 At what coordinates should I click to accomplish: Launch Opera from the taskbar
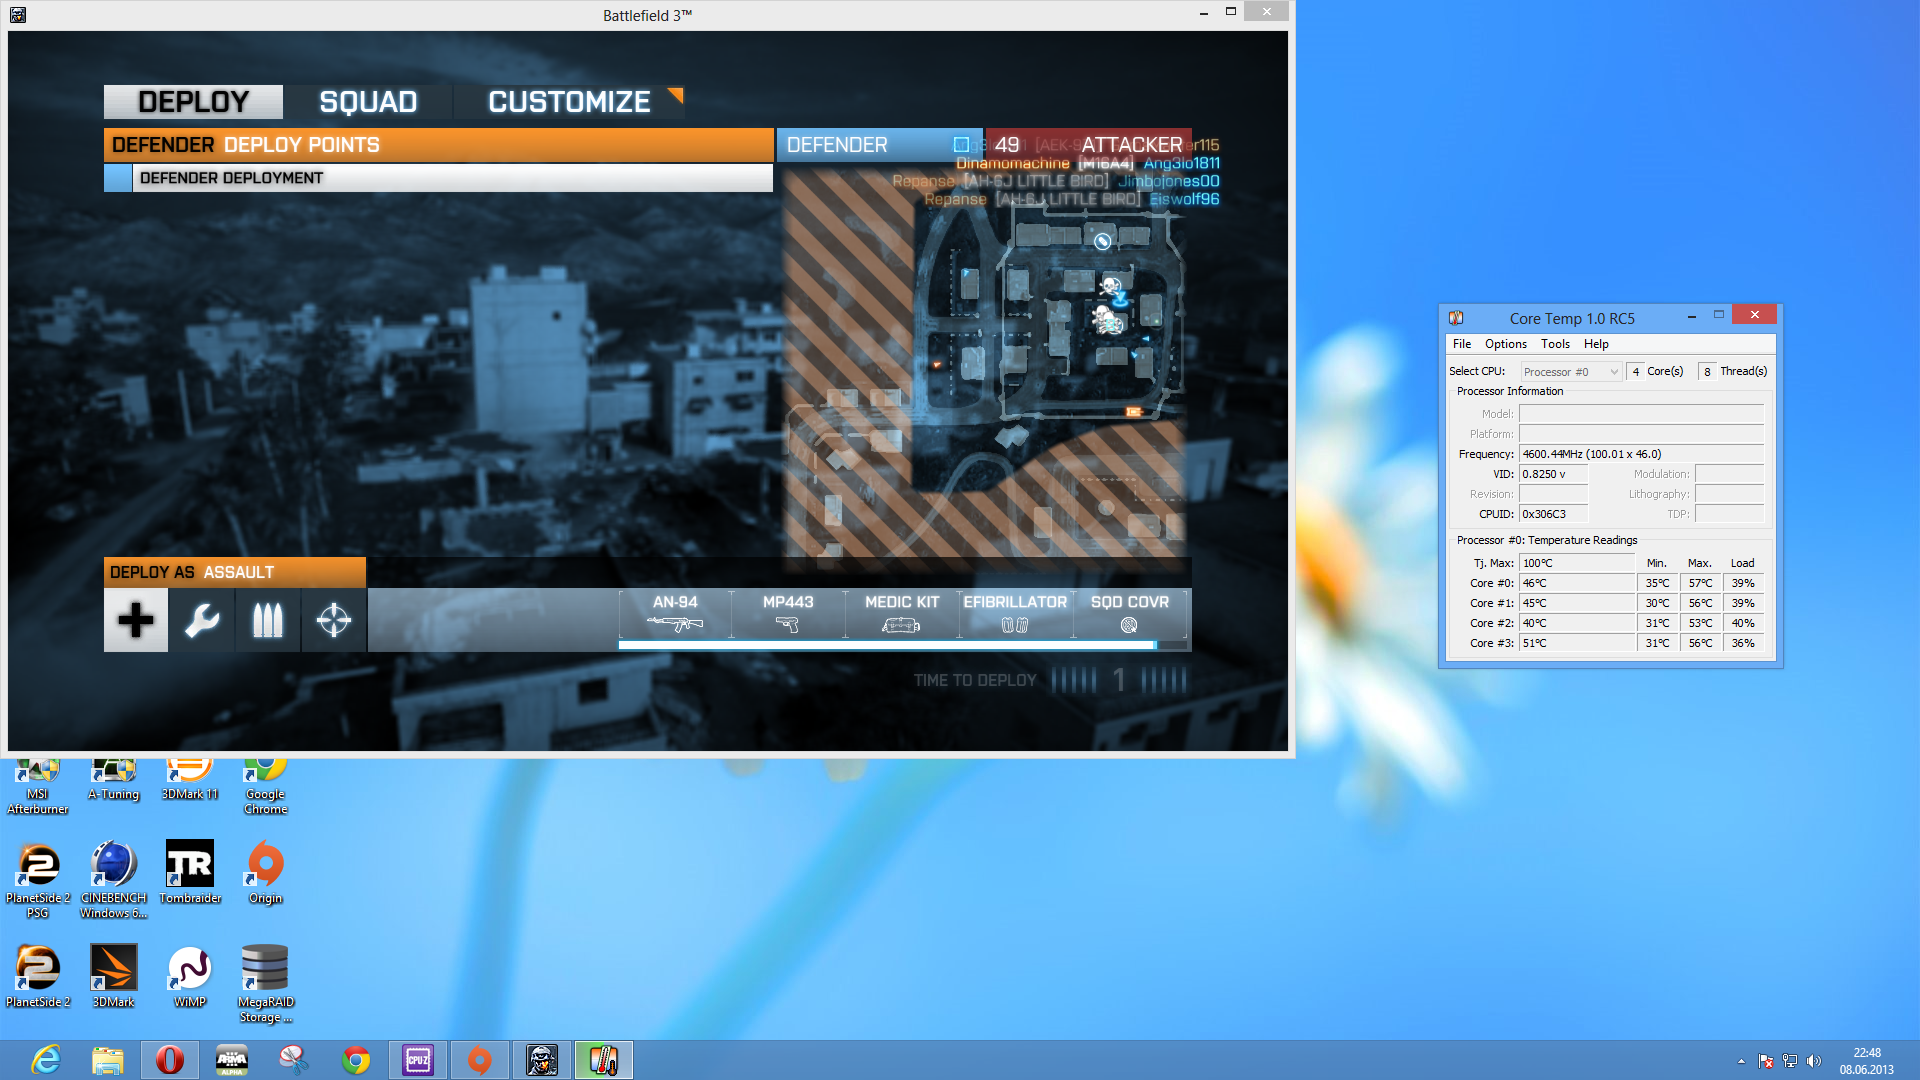(169, 1060)
